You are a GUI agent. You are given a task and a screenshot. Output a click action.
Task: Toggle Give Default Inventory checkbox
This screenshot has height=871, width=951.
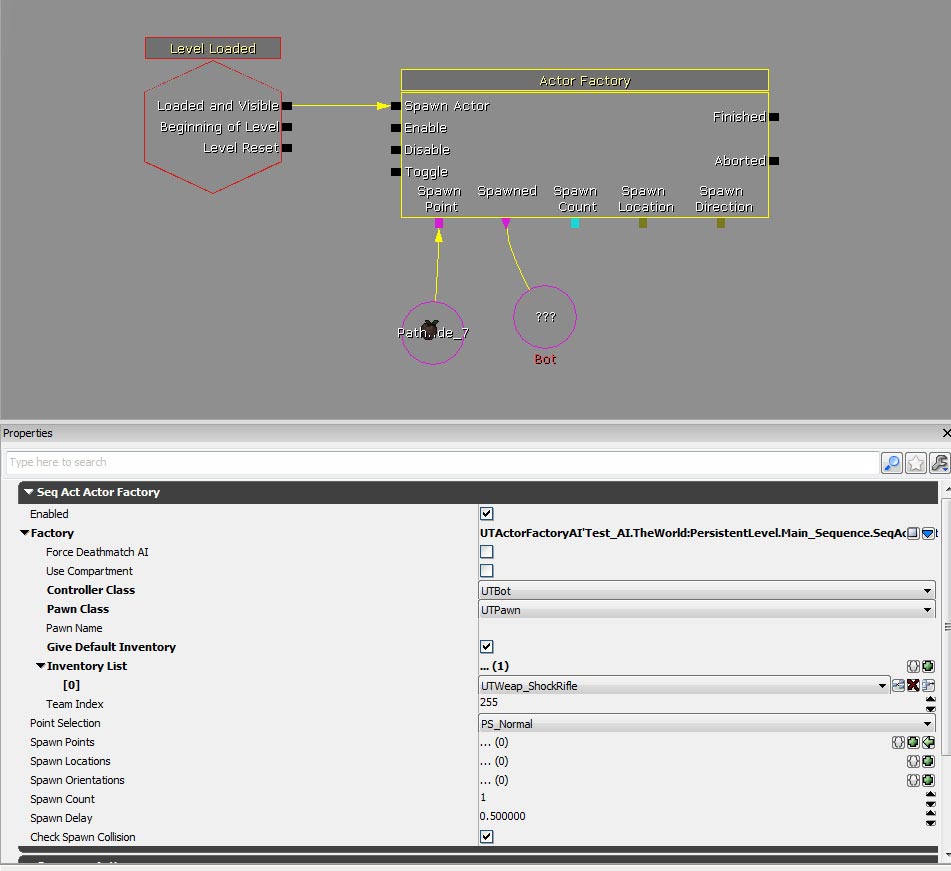click(x=487, y=647)
